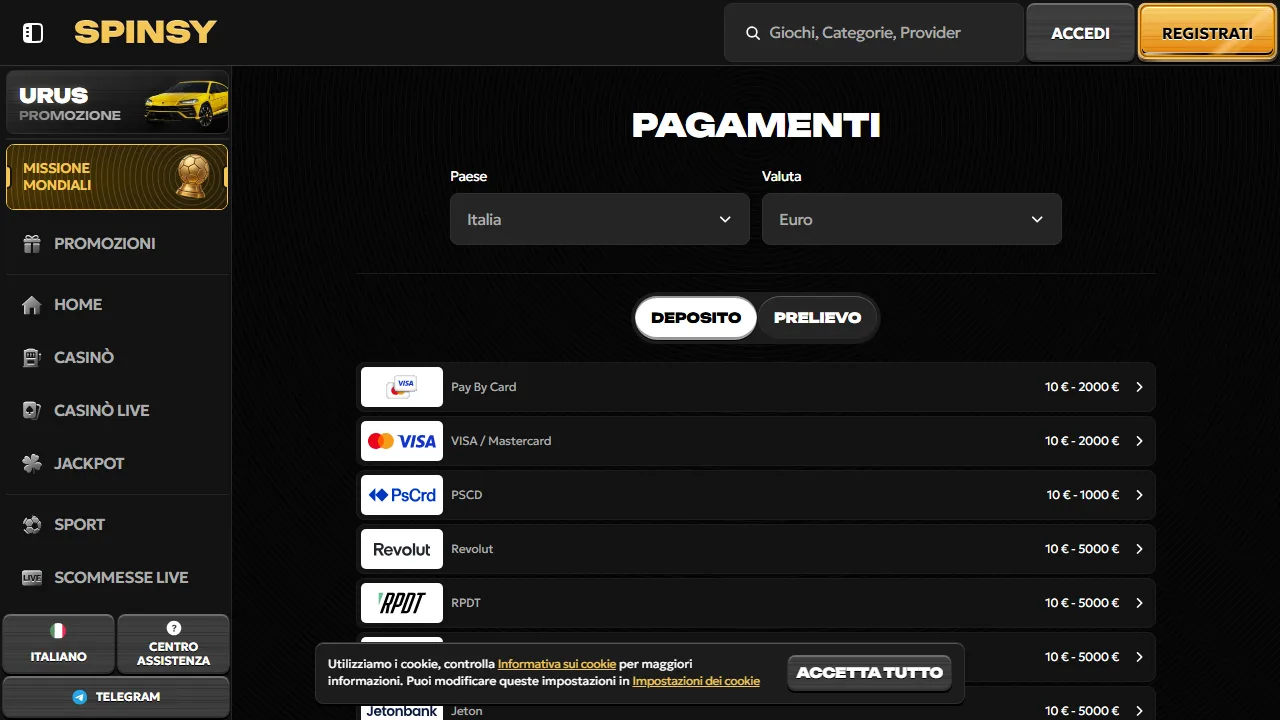Accept cookies with Accetta Tutto
Viewport: 1280px width, 720px height.
[x=870, y=673]
